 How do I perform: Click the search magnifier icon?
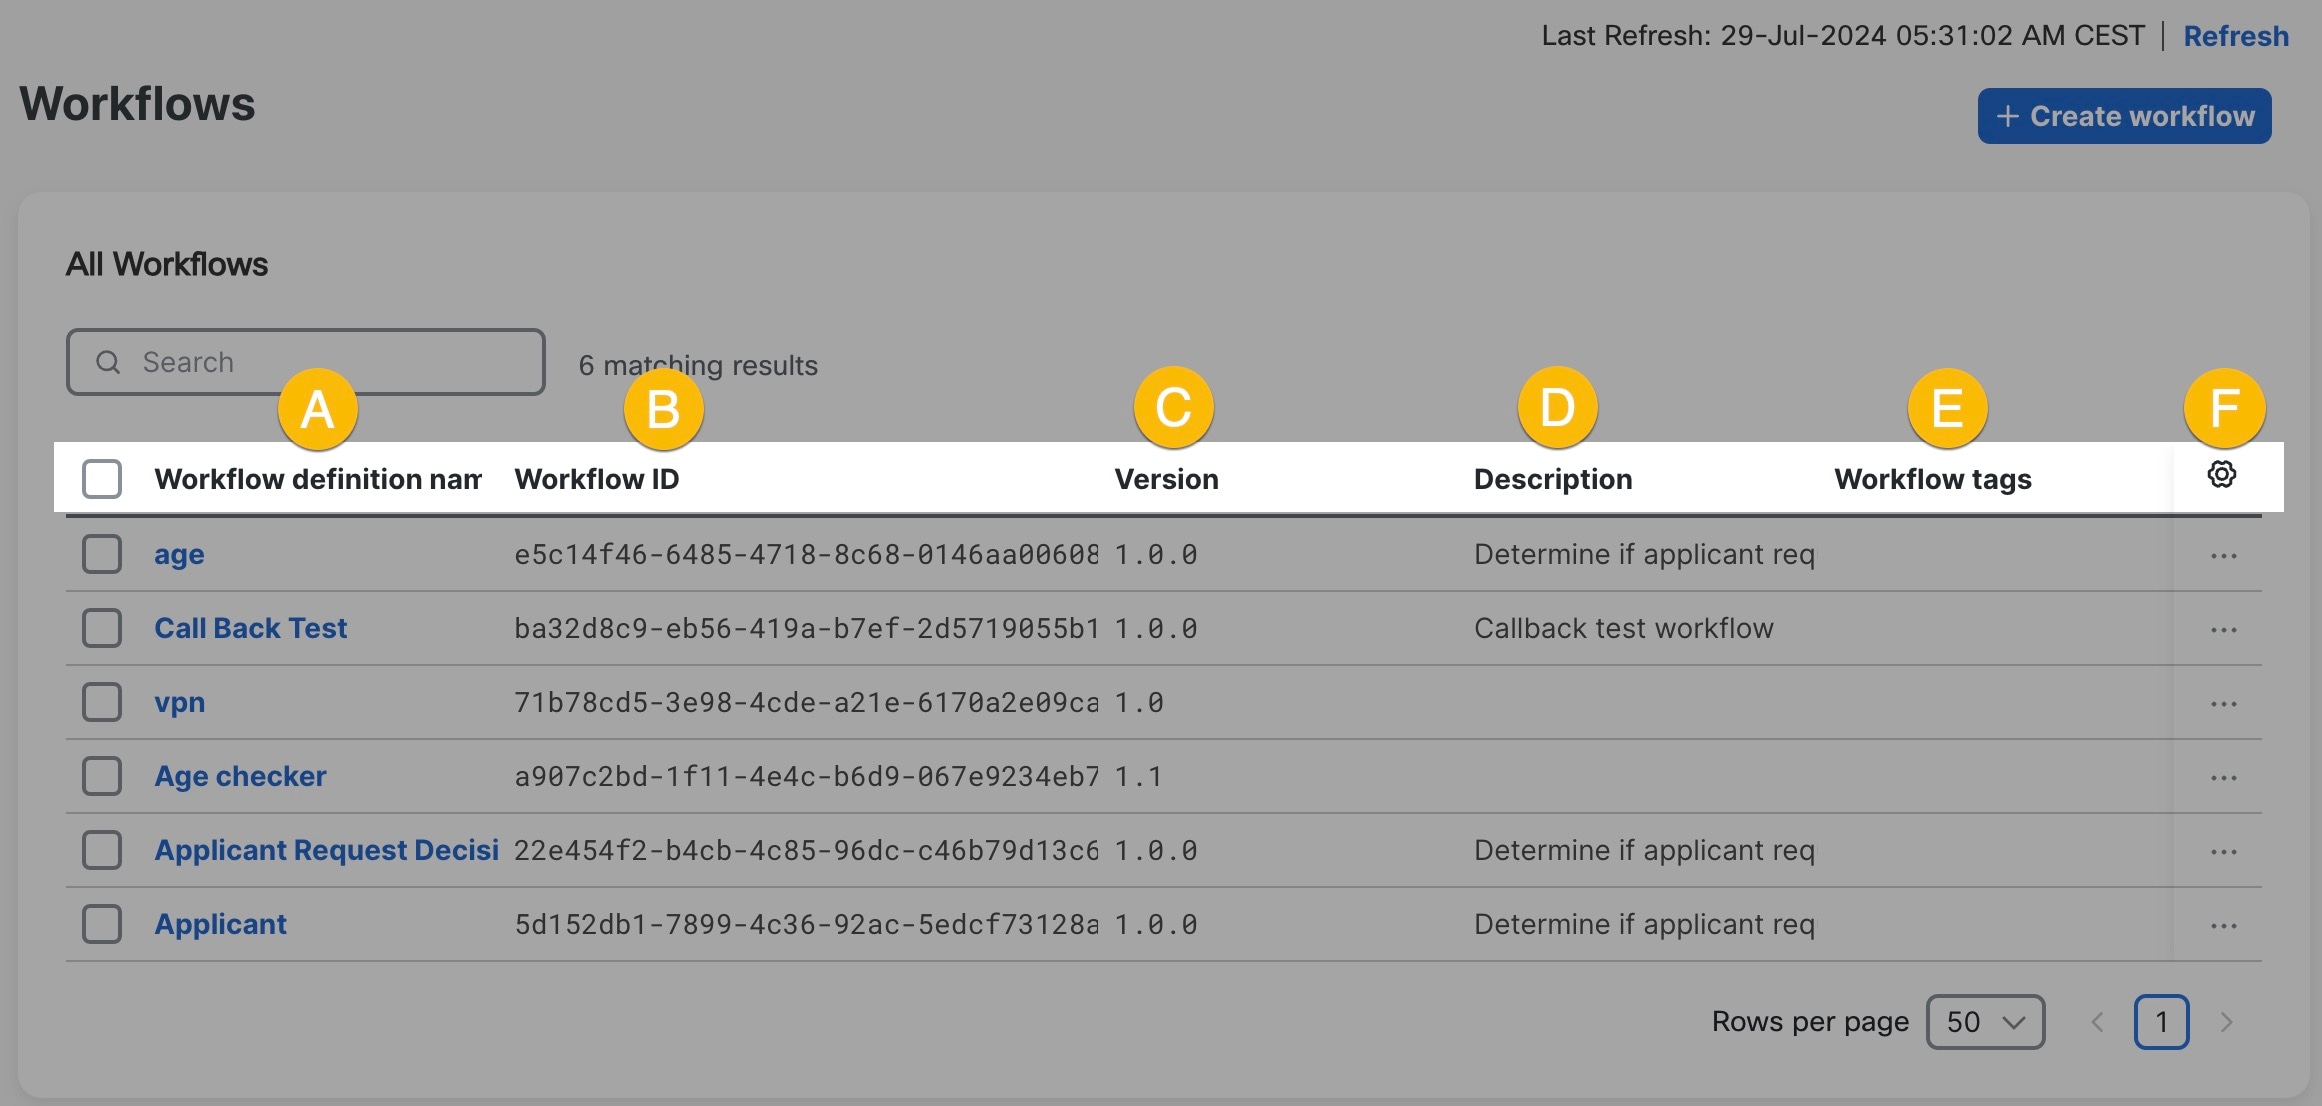107,361
